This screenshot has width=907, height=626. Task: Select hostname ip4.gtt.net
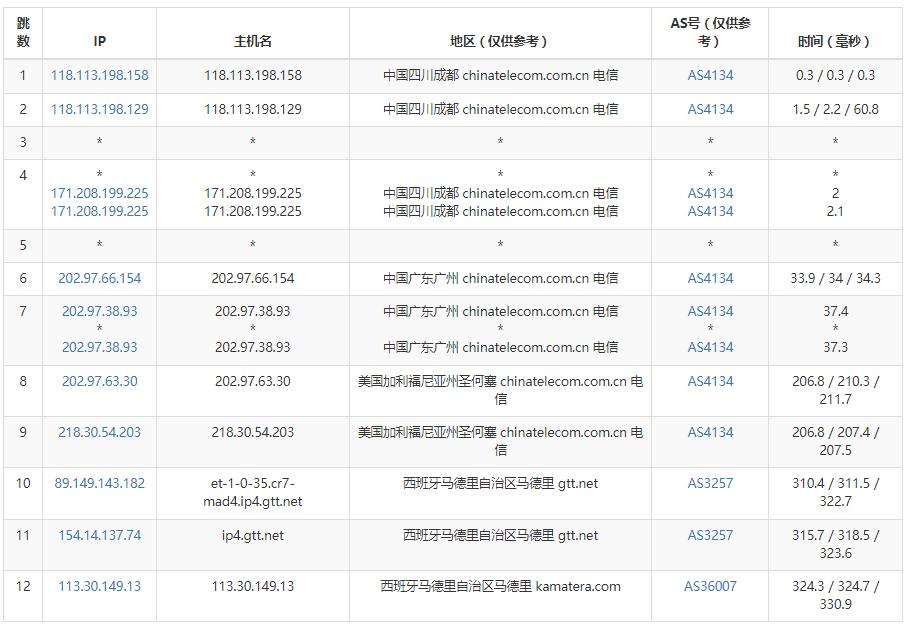253,535
